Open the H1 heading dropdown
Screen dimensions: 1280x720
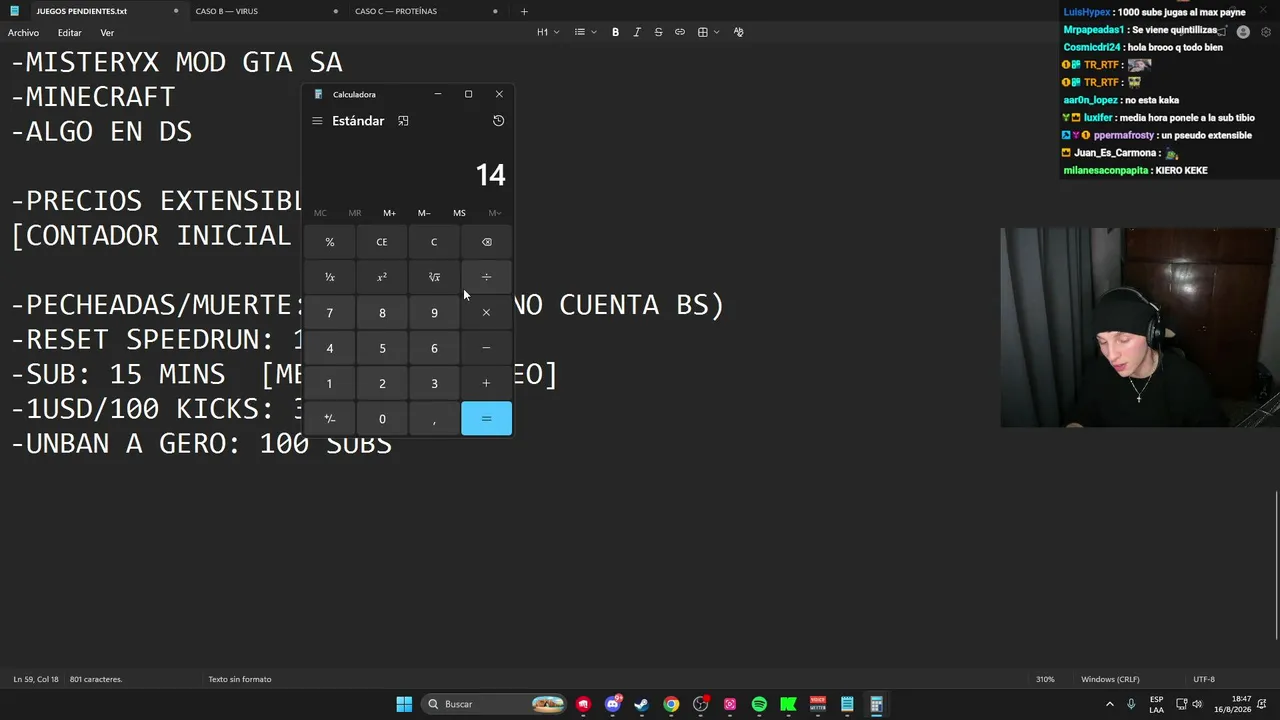click(x=547, y=32)
